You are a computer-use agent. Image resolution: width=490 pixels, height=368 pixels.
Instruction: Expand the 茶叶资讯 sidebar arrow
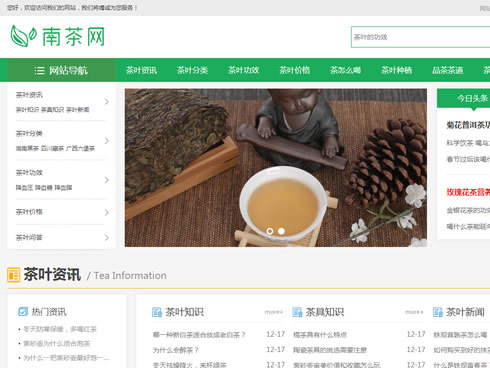(107, 102)
